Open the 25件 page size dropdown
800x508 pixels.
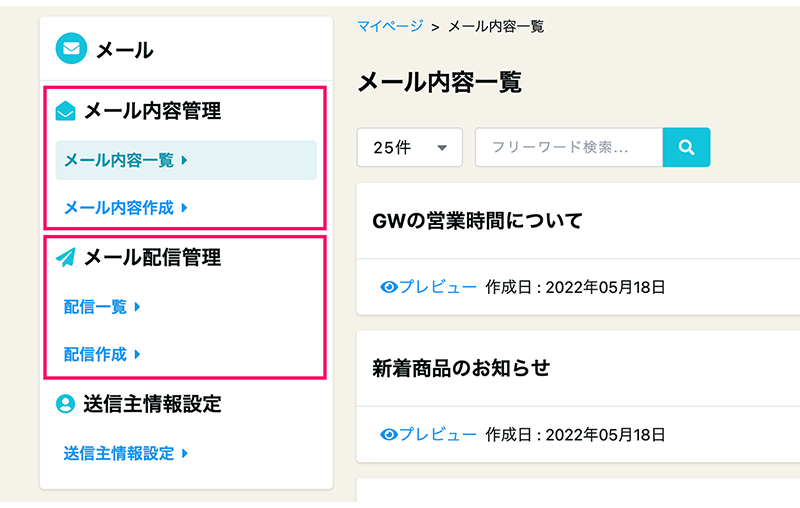click(409, 148)
